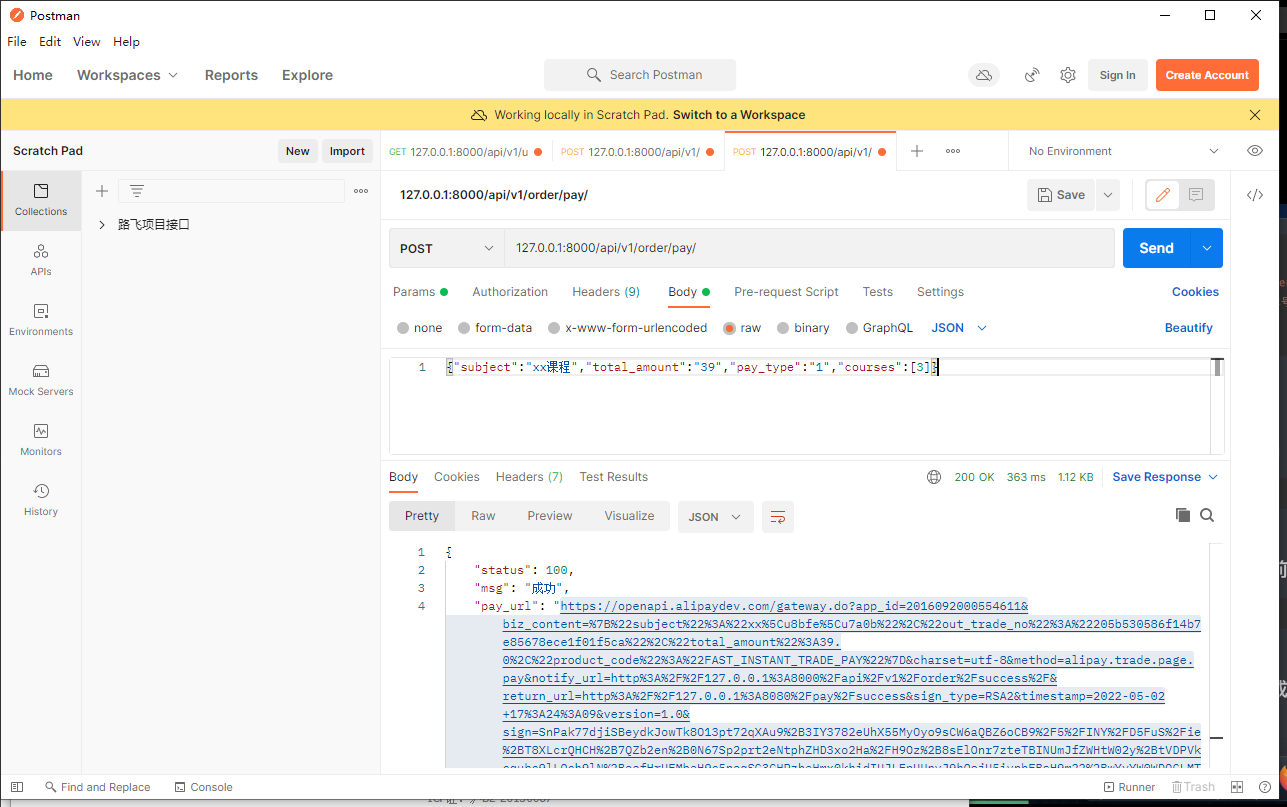
Task: Open collections more-options ellipsis
Action: 361,191
